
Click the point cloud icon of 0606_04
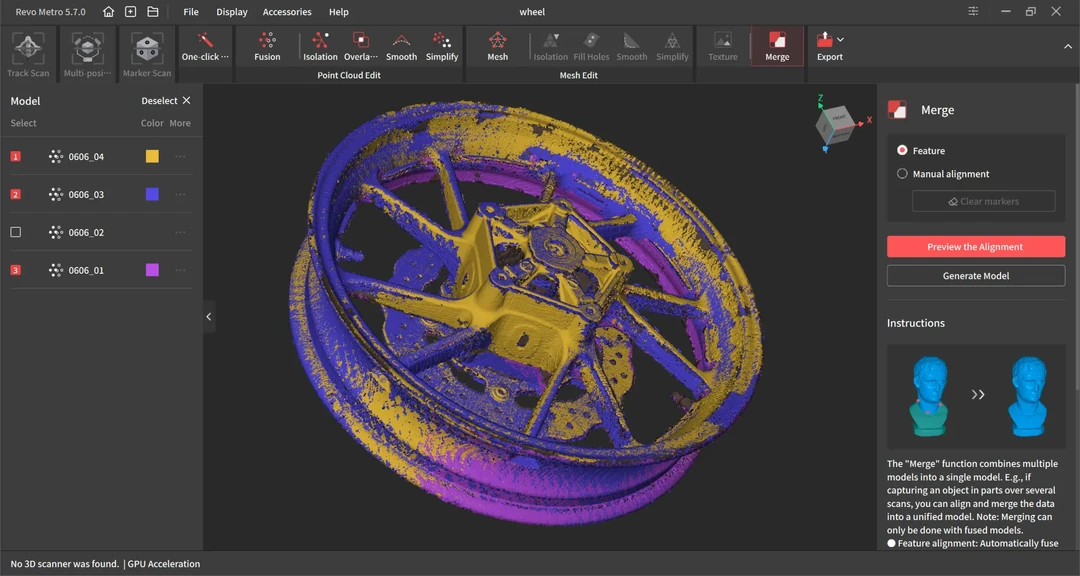click(x=56, y=156)
